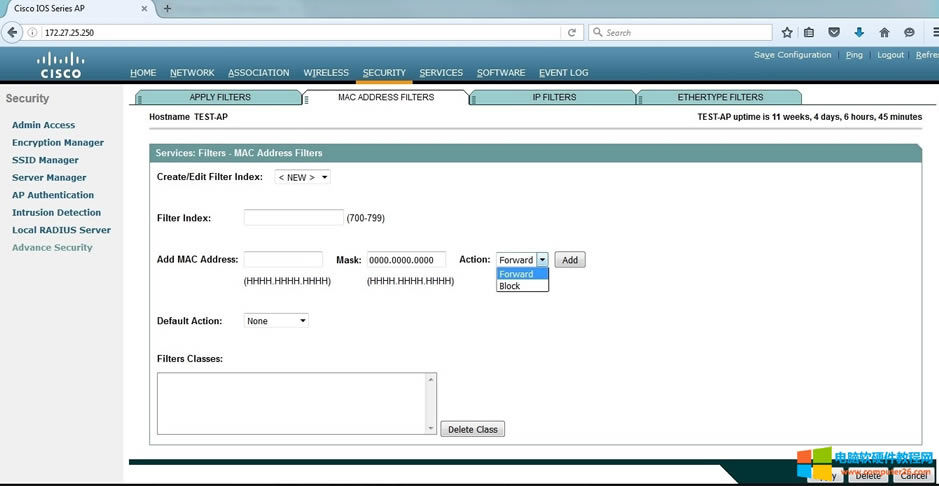This screenshot has height=486, width=939.
Task: Open Encryption Manager in the sidebar
Action: pos(58,143)
